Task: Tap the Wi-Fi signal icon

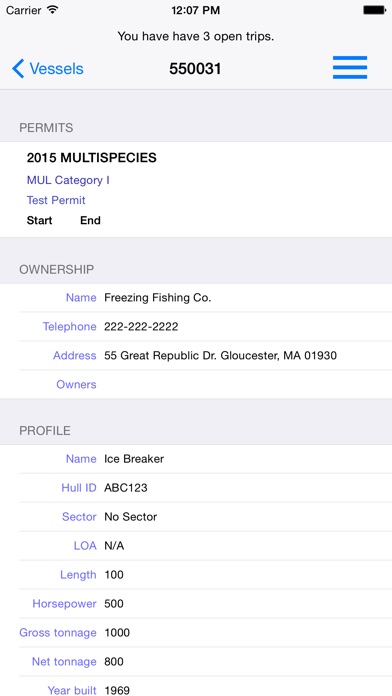Action: coord(53,9)
